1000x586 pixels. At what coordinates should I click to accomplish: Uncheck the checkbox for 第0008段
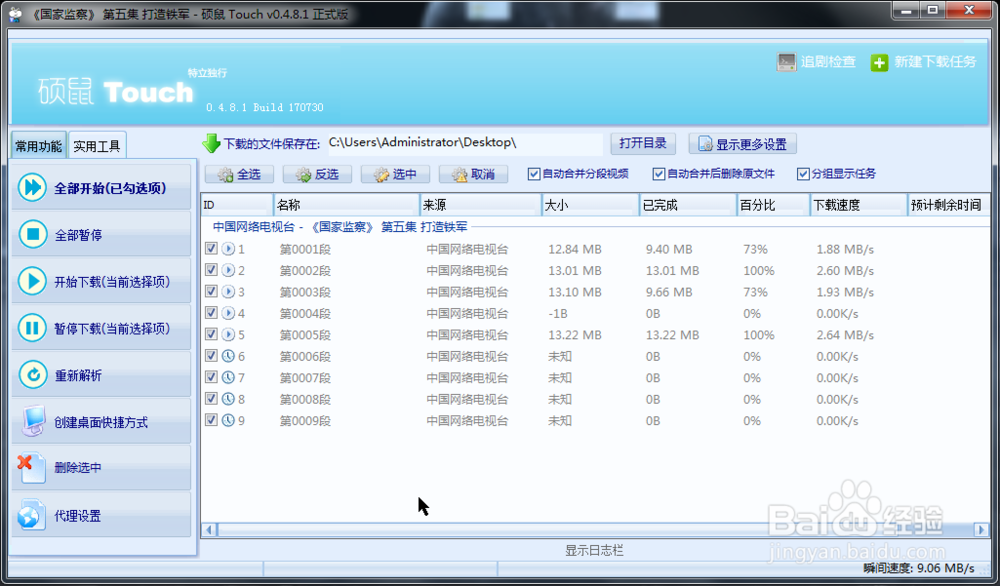click(x=211, y=398)
